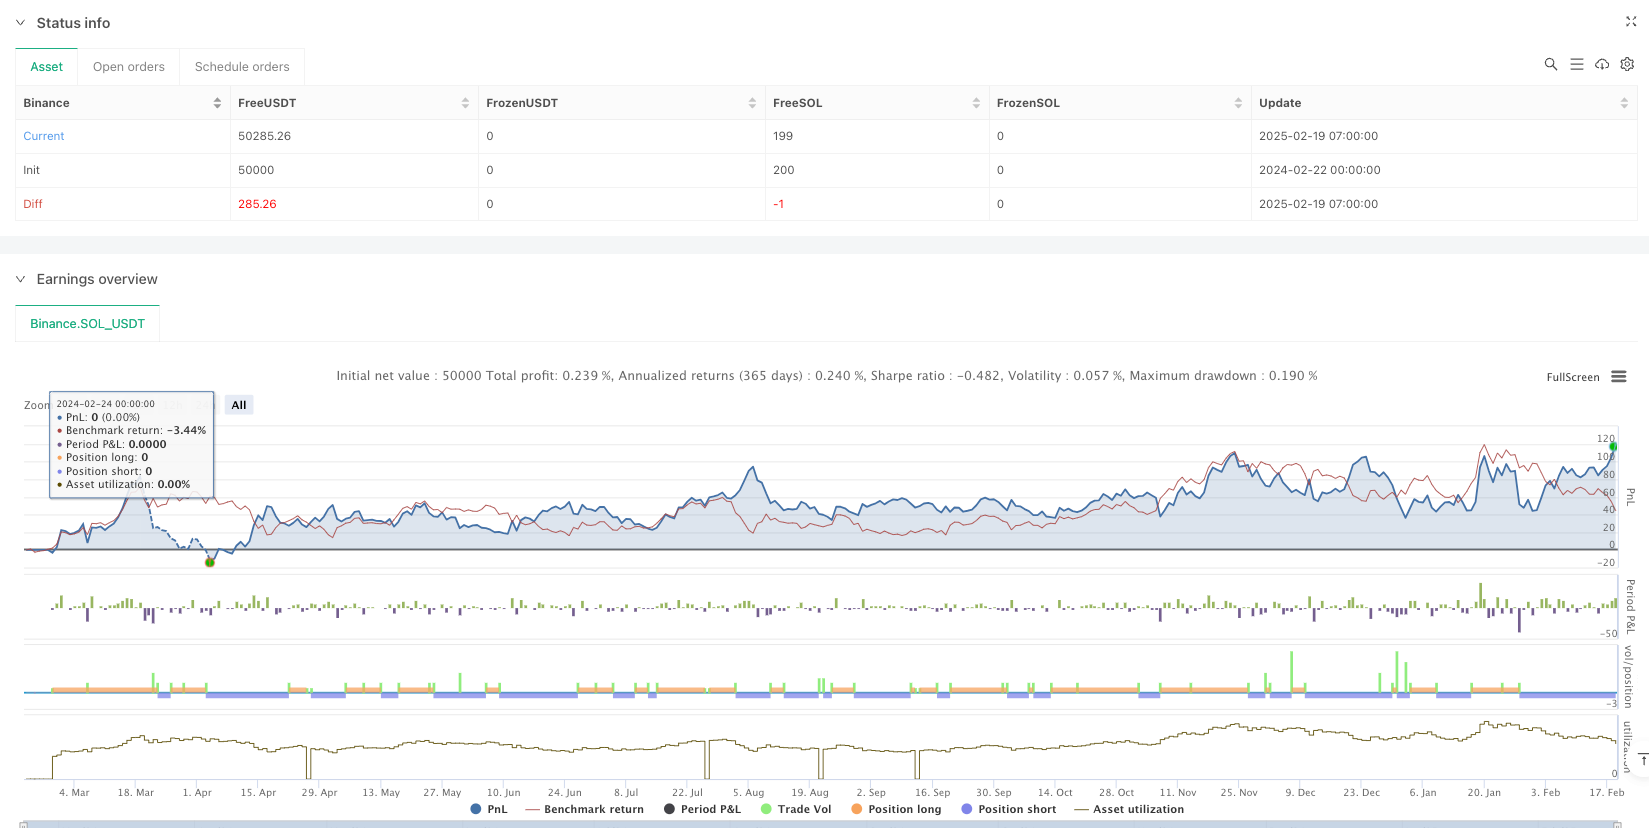This screenshot has height=828, width=1649.
Task: Open the chart hamburger context menu
Action: tap(1619, 377)
